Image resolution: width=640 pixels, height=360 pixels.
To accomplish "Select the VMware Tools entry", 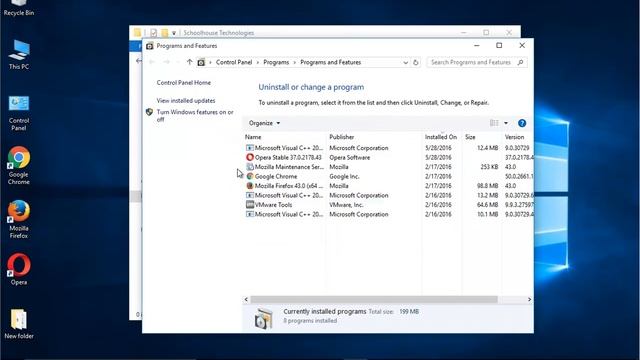I will tap(389, 204).
